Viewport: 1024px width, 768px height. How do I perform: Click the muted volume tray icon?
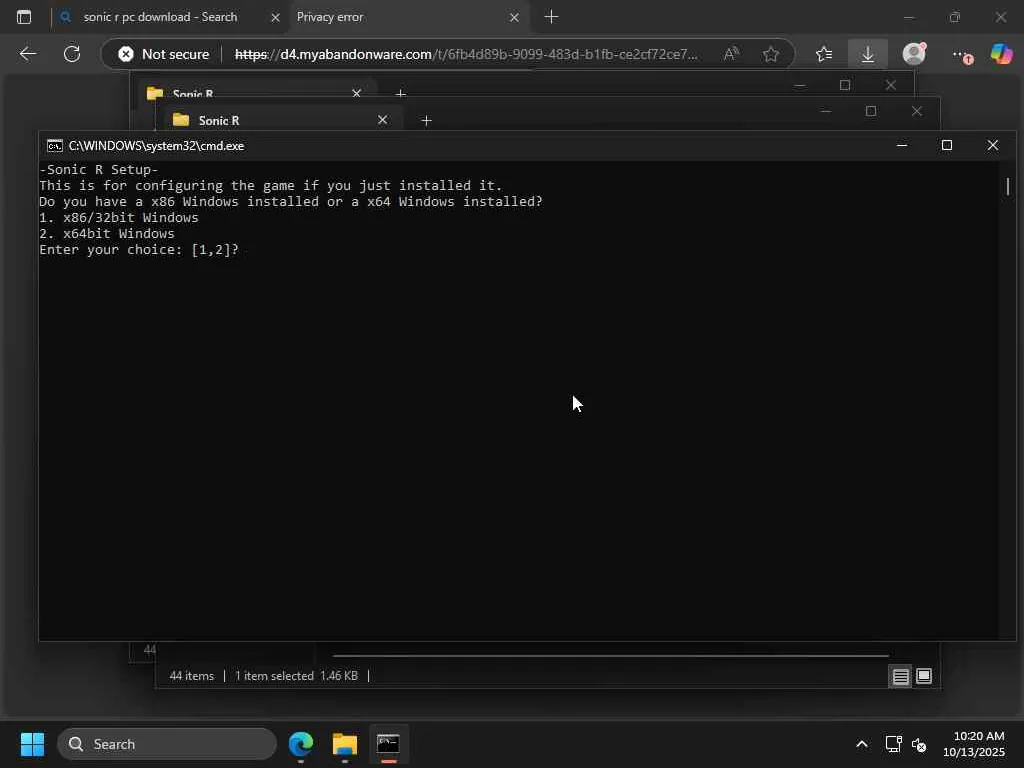919,744
